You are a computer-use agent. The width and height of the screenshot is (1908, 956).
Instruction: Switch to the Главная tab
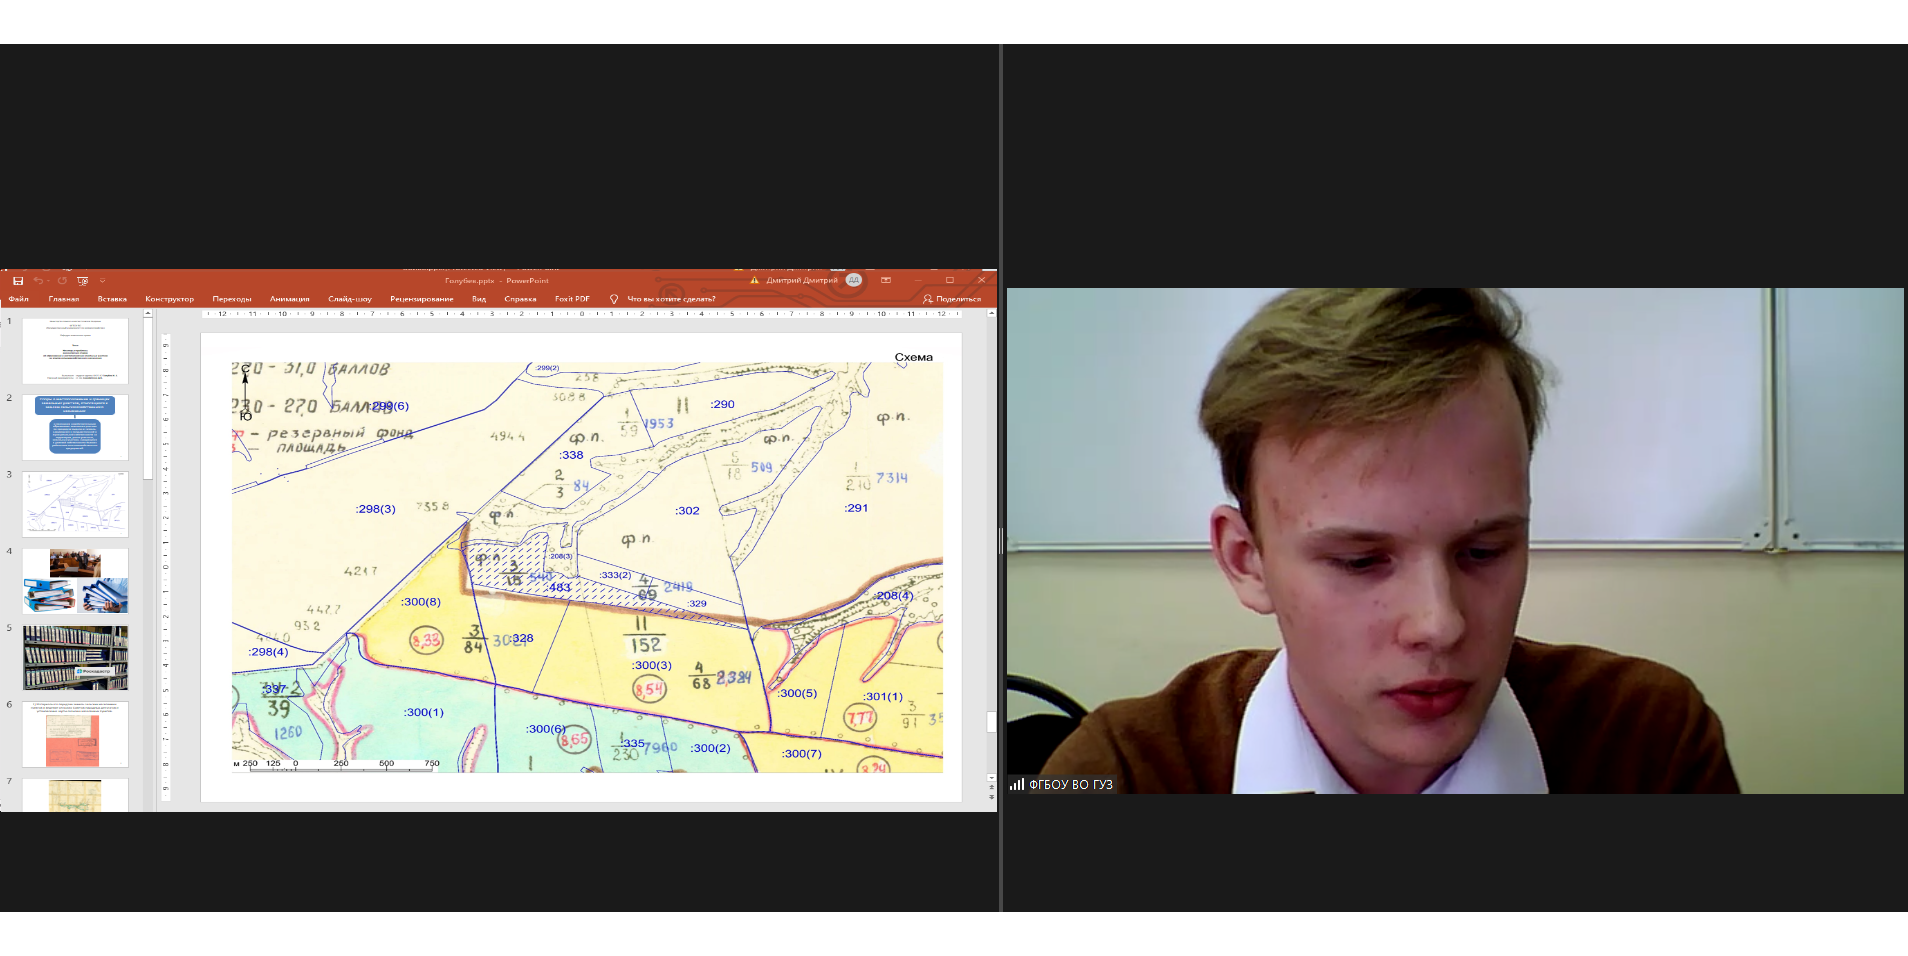[64, 299]
